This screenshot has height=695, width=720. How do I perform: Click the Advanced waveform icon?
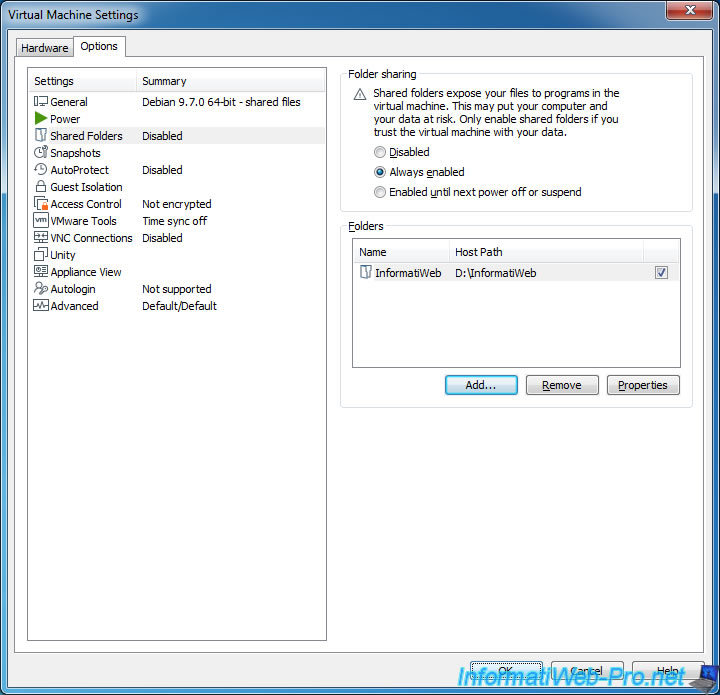coord(40,305)
